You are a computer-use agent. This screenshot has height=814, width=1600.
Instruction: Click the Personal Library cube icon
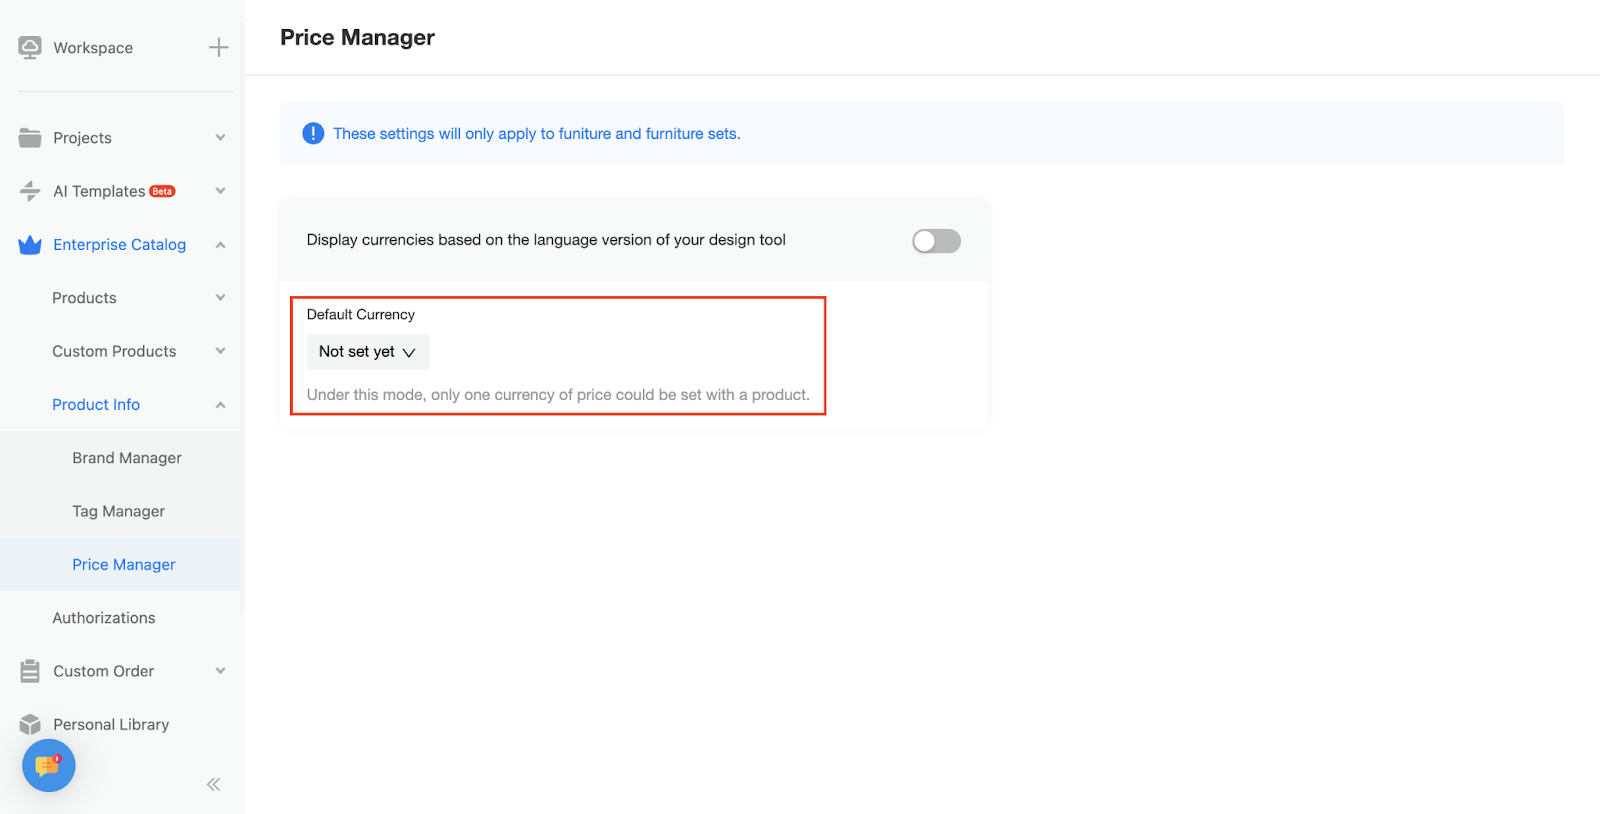[30, 724]
